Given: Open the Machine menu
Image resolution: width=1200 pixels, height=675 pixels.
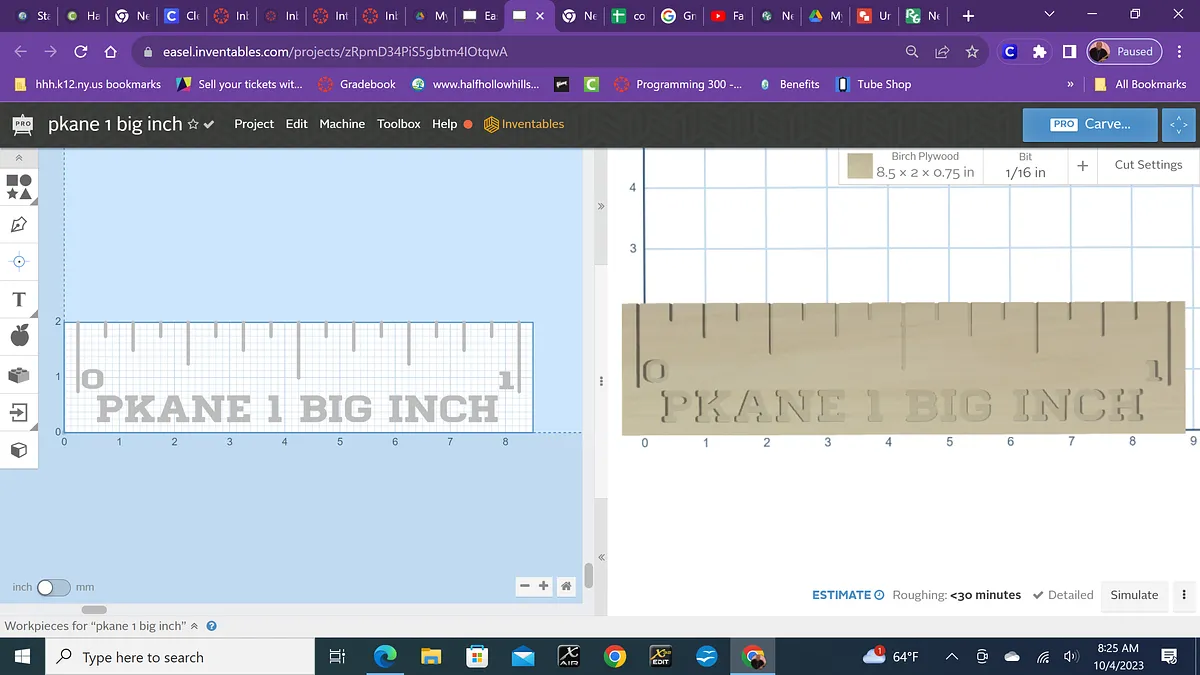Looking at the screenshot, I should [x=342, y=124].
